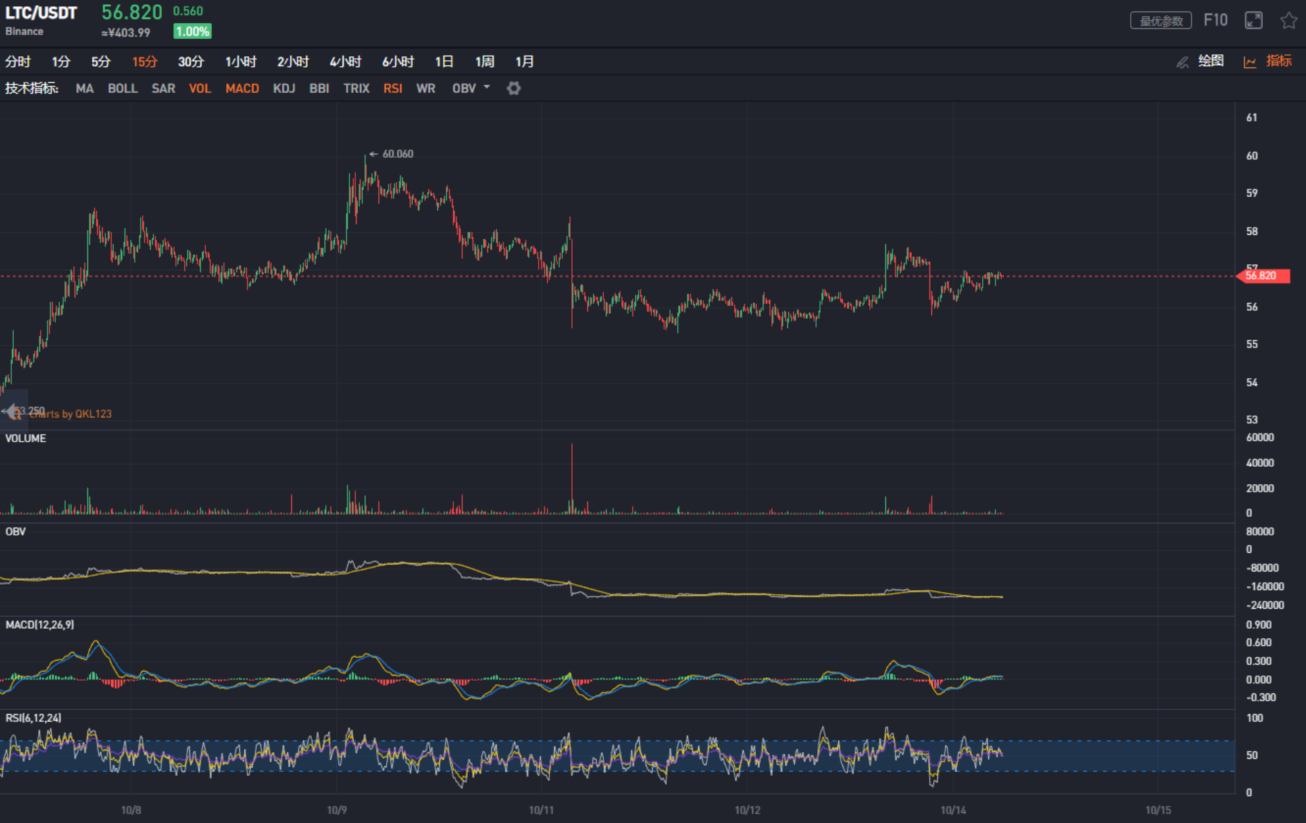Click the line-chart icon beside 指标
1306x823 pixels.
pos(1250,61)
